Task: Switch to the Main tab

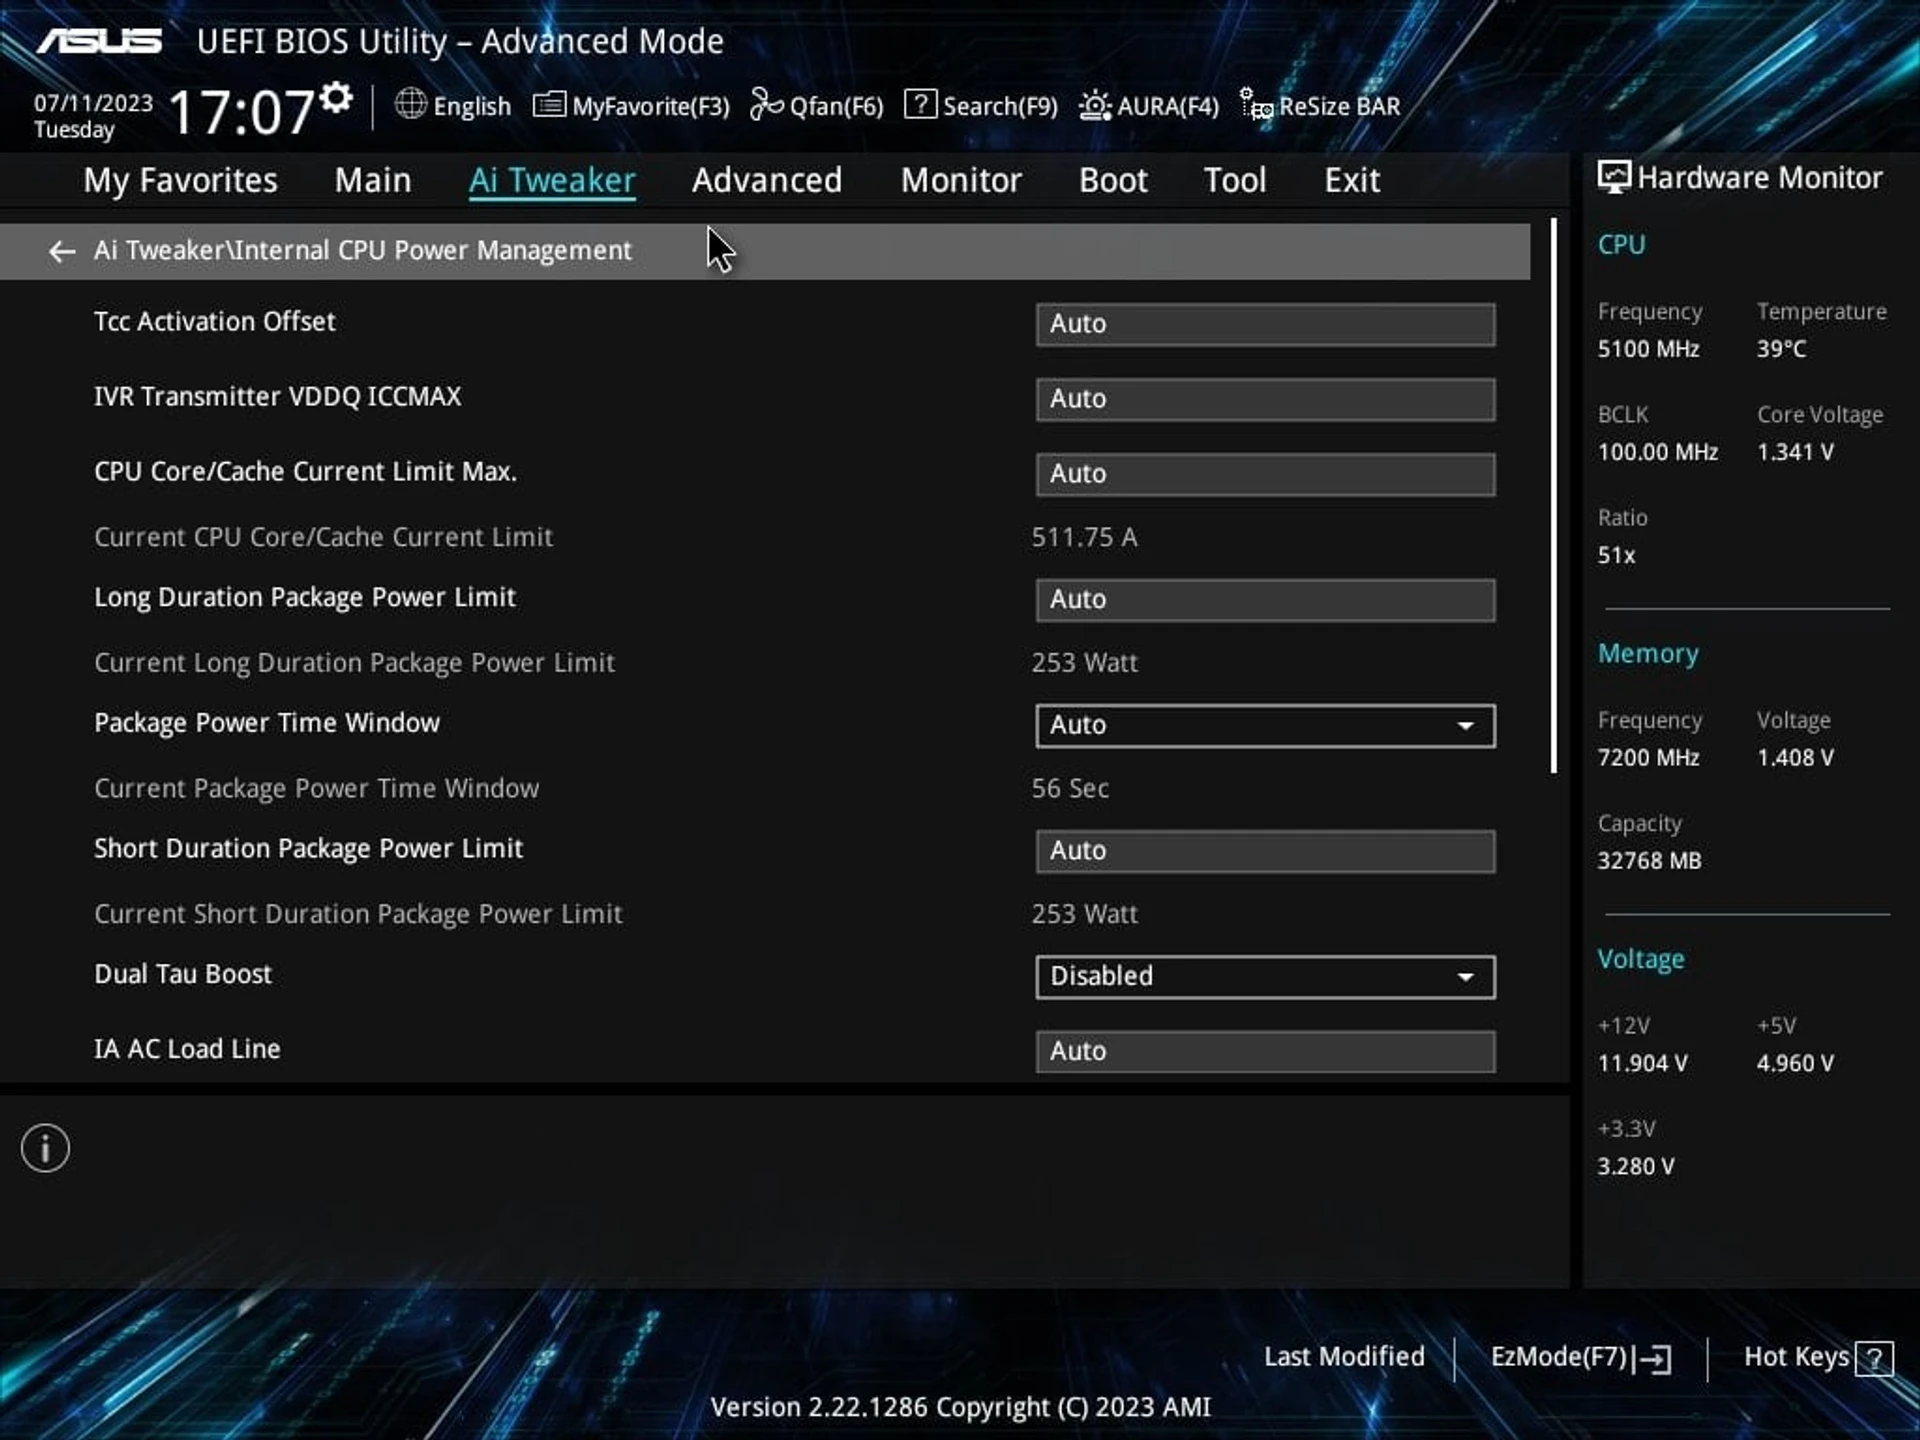Action: pyautogui.click(x=373, y=181)
